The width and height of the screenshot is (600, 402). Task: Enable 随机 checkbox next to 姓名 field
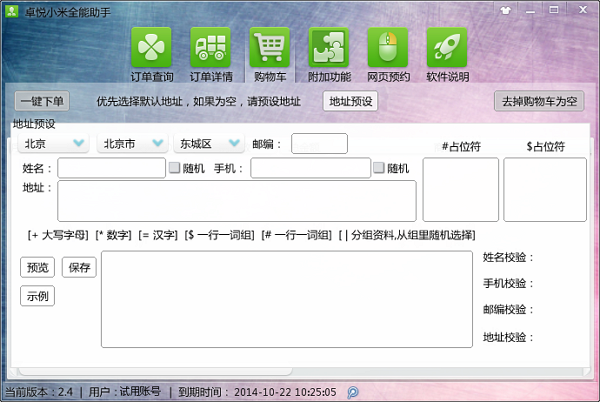point(174,168)
